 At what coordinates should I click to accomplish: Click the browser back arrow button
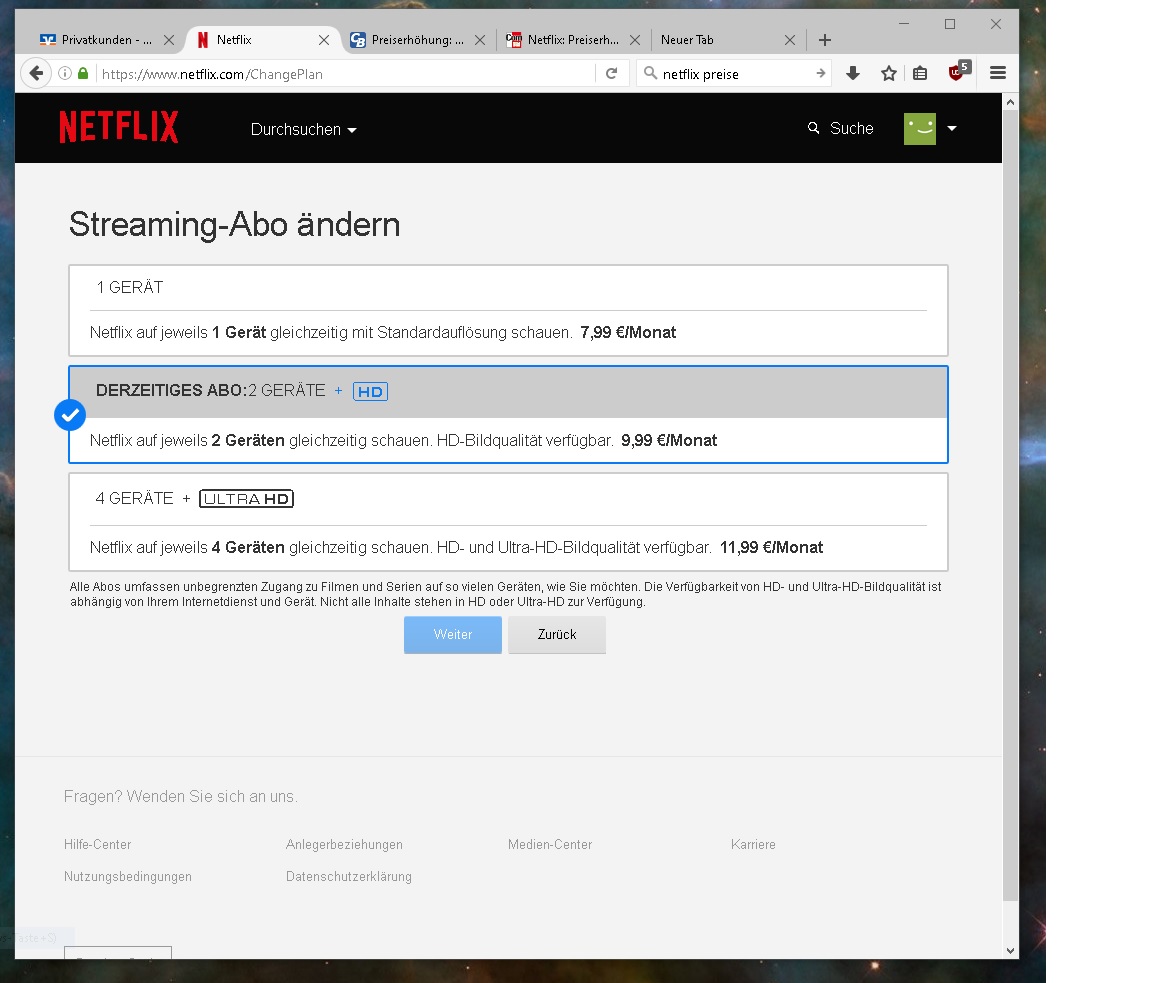pyautogui.click(x=35, y=73)
